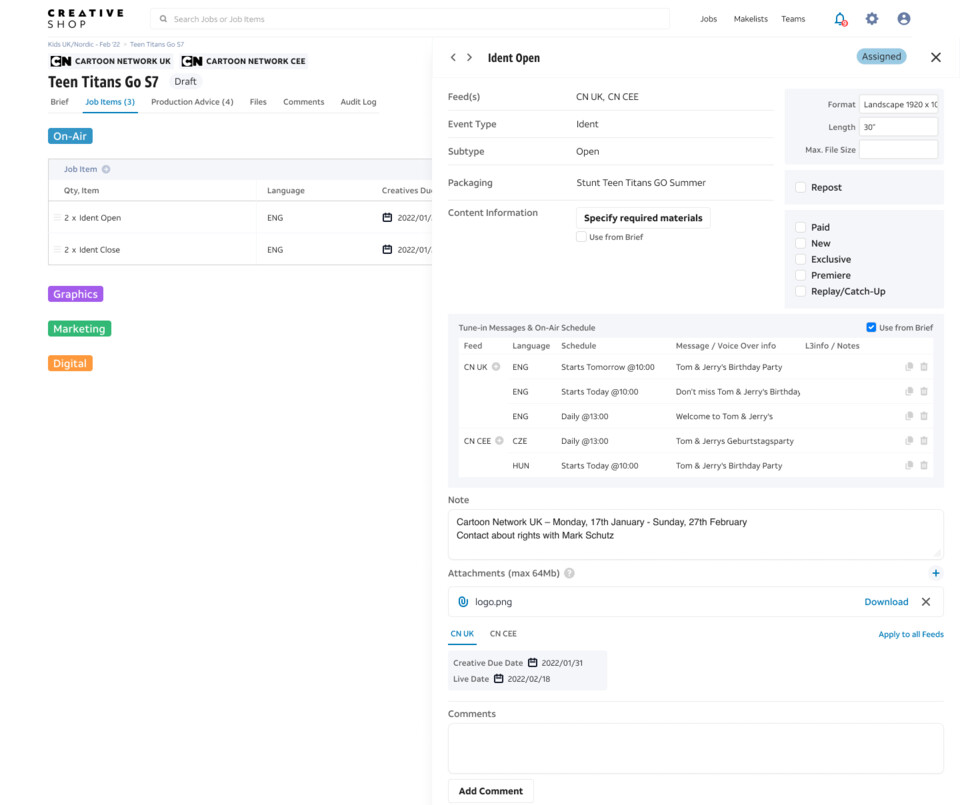Collapse the On-Air section
This screenshot has height=805, width=960.
tap(70, 136)
